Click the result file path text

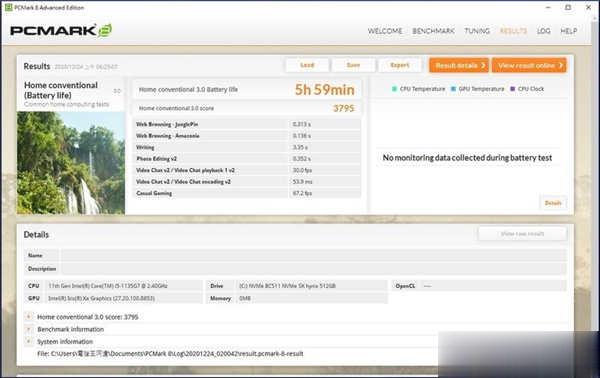click(x=170, y=354)
